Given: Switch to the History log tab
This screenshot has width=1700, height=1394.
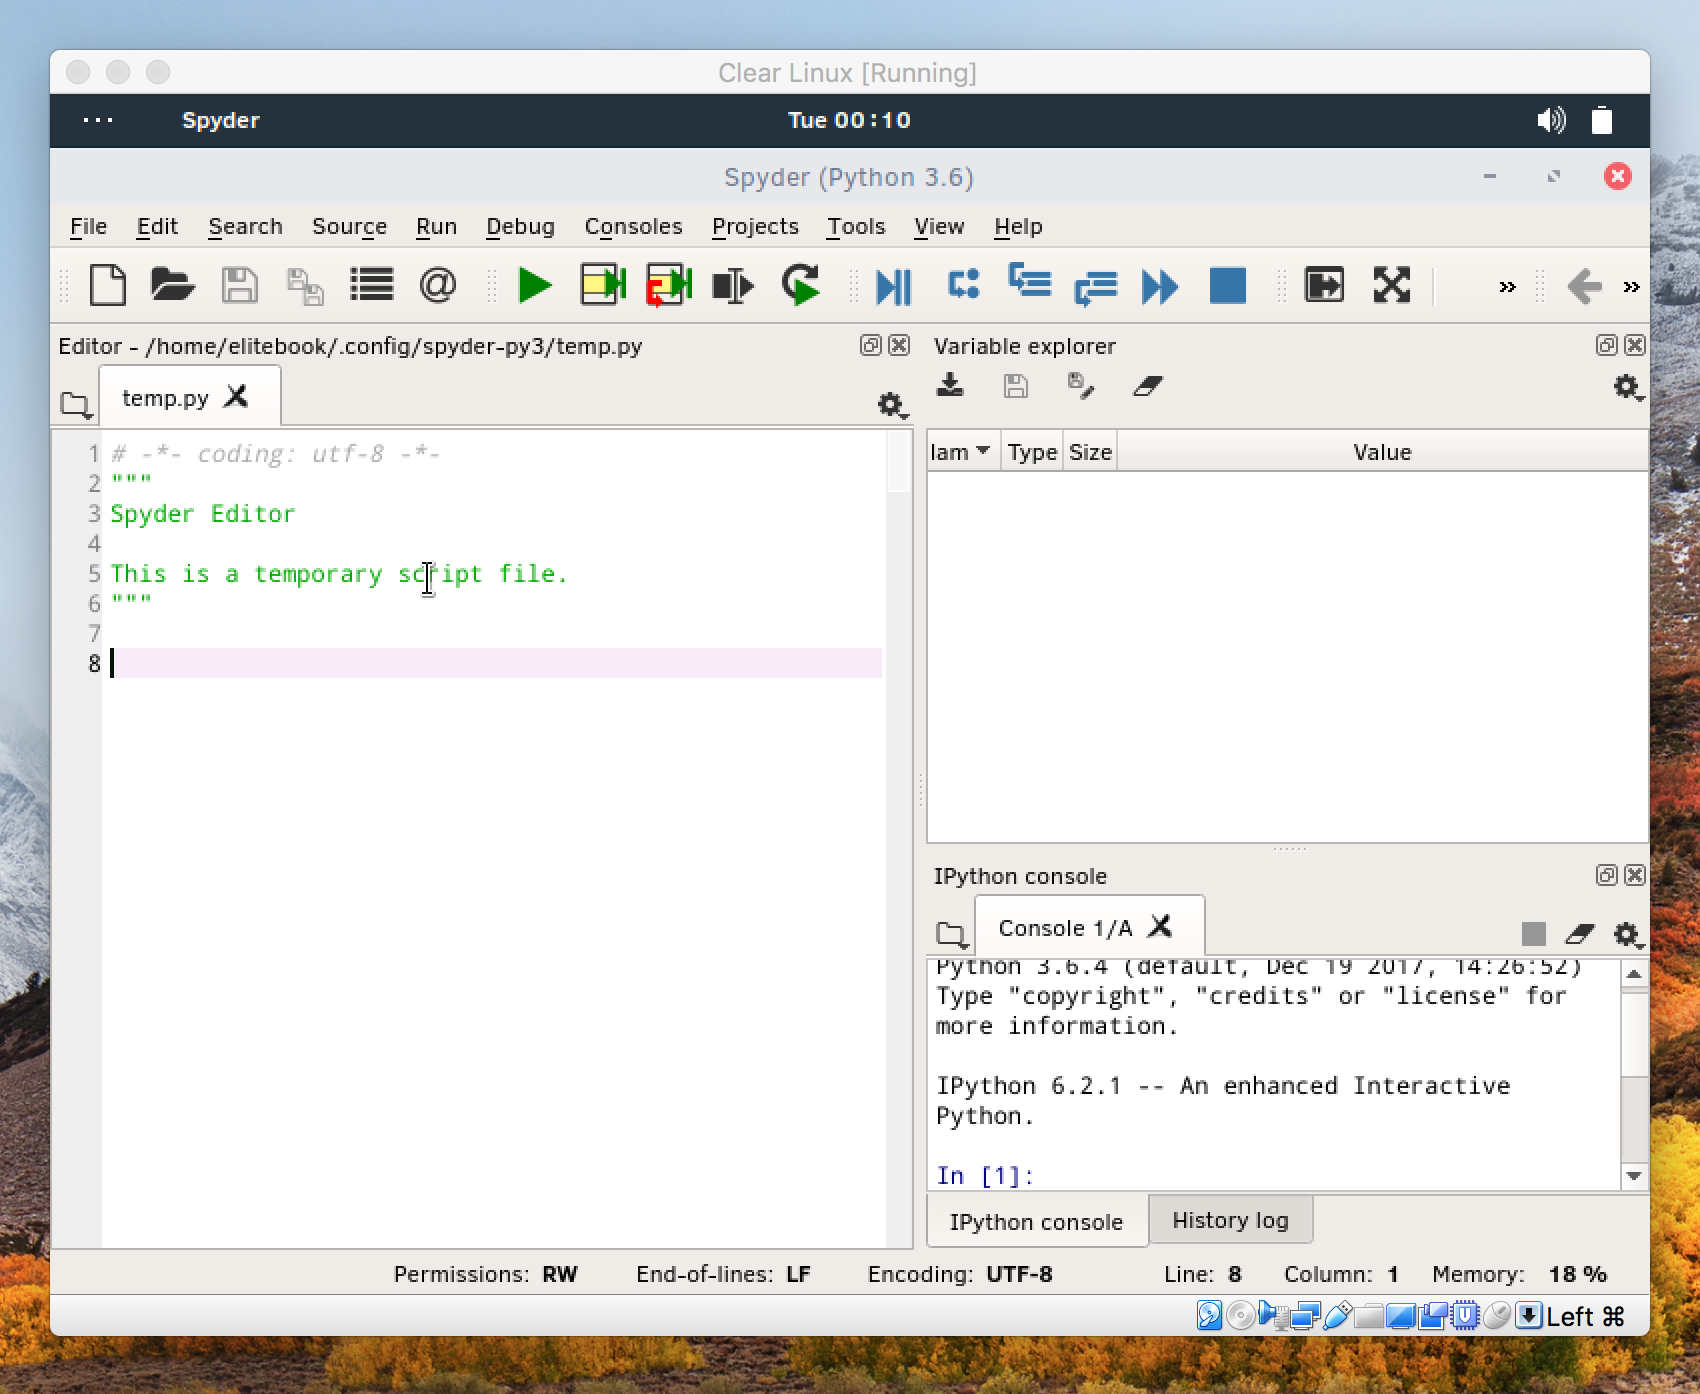Looking at the screenshot, I should click(1230, 1220).
